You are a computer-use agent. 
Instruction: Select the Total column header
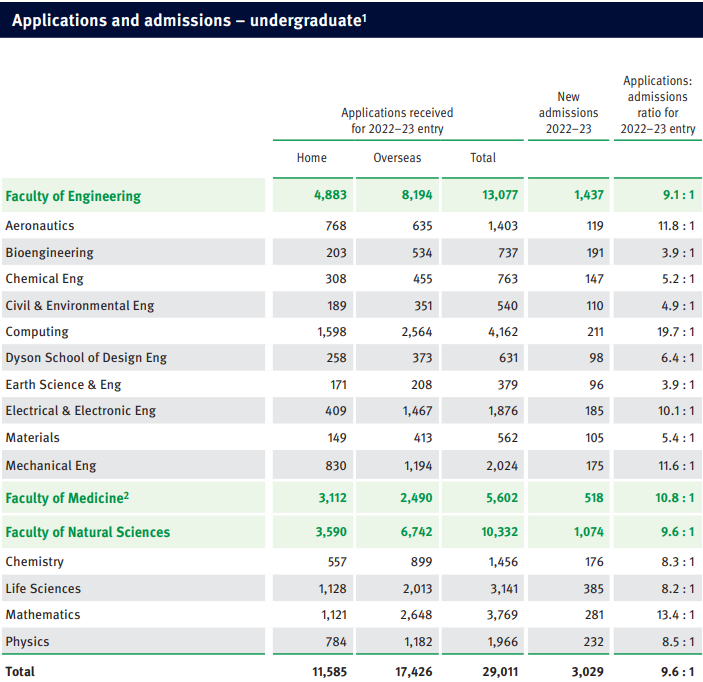tap(483, 158)
